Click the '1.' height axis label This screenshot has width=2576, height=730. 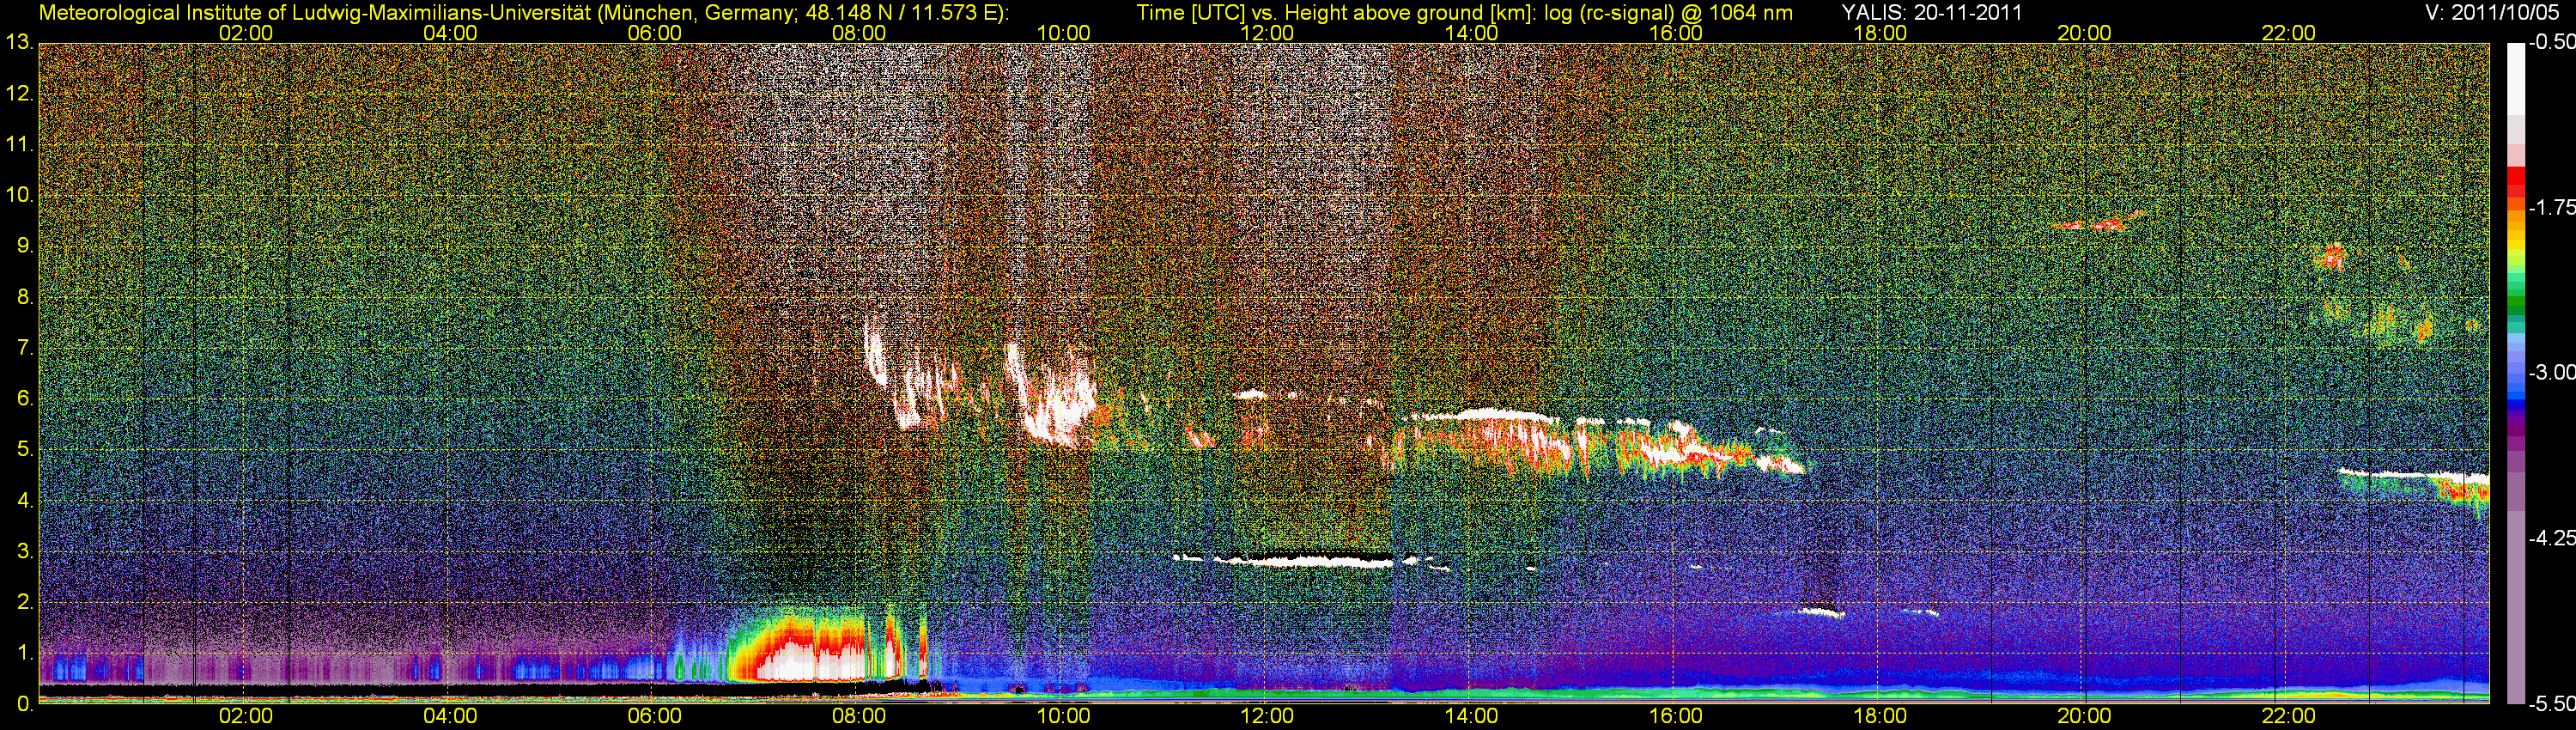coord(25,653)
